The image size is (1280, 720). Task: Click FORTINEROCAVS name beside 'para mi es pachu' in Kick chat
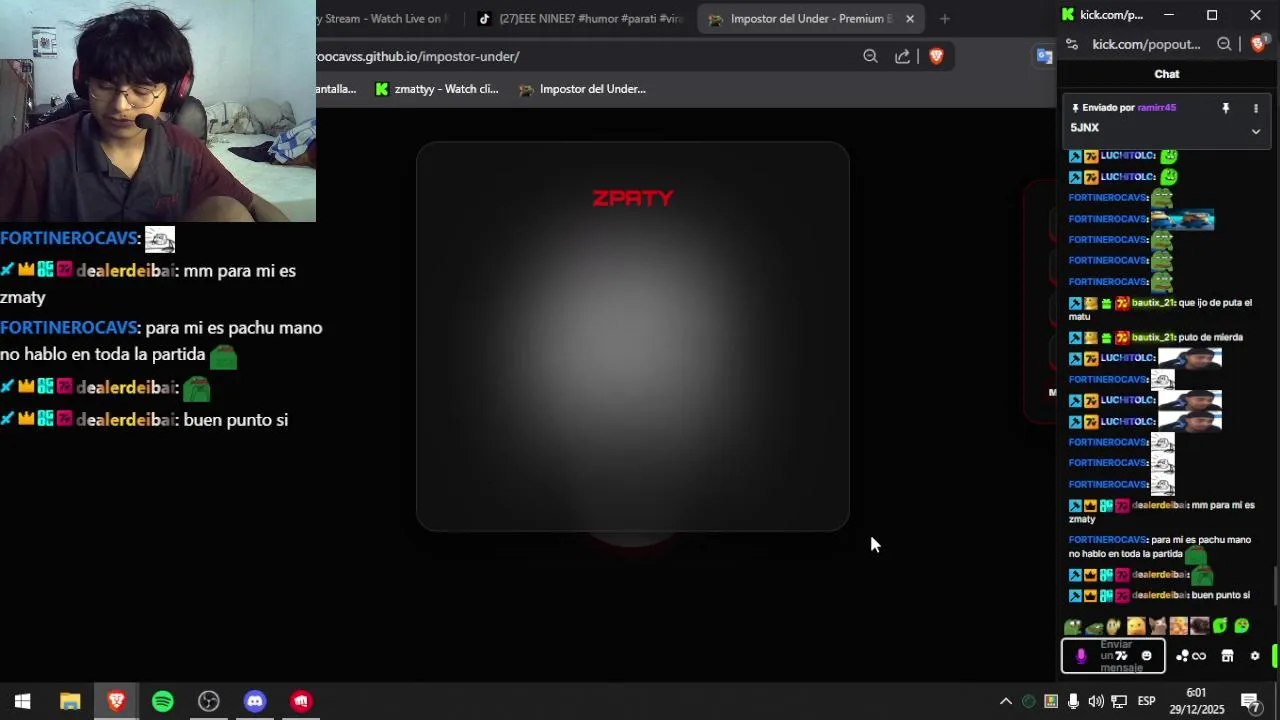(1107, 540)
